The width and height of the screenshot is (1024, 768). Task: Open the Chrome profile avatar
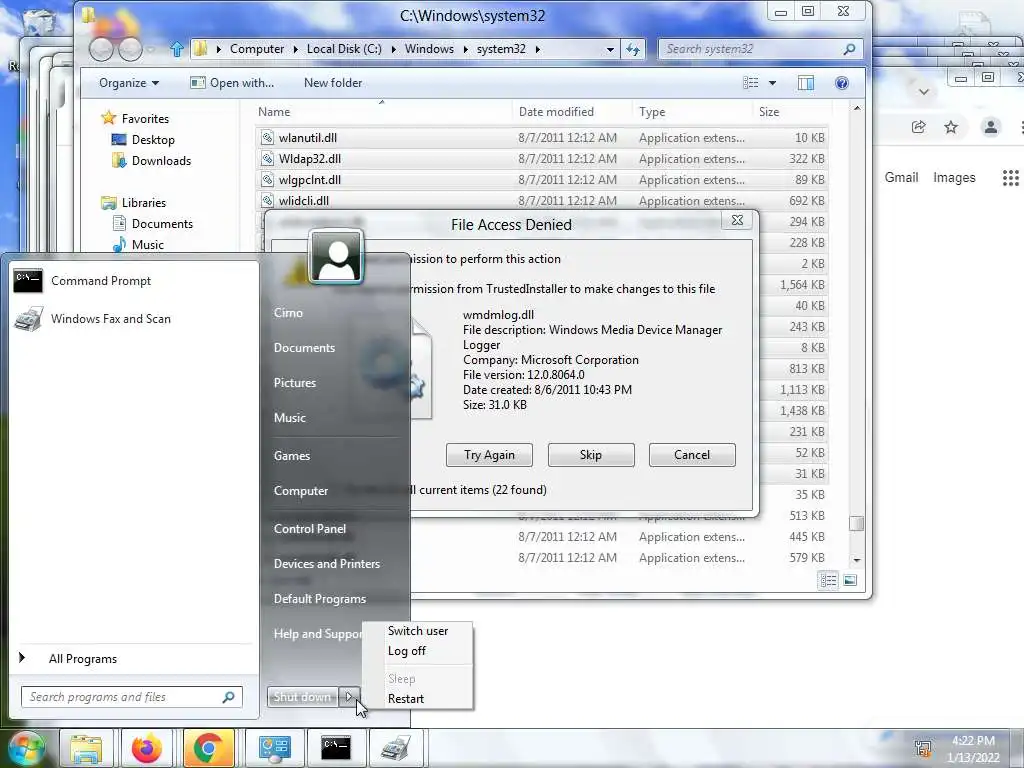(x=991, y=127)
